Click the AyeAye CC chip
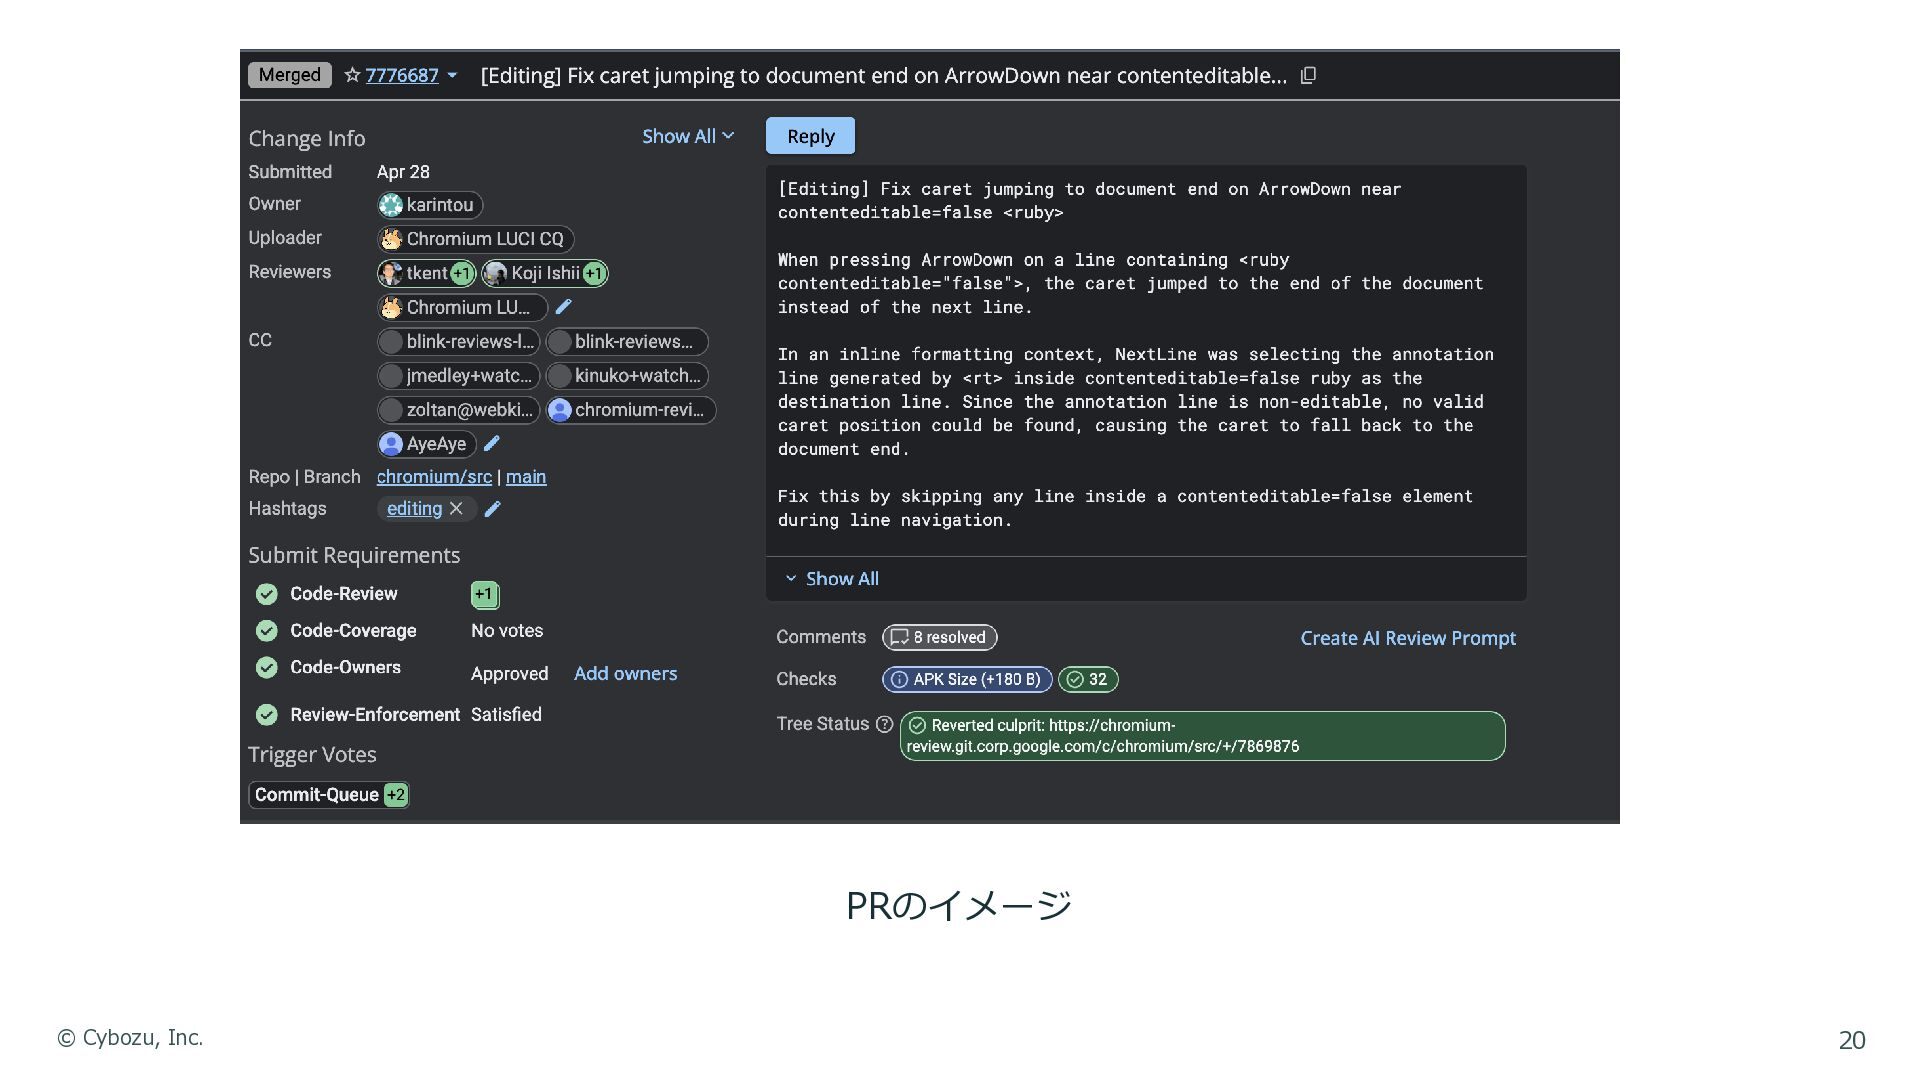Image resolution: width=1920 pixels, height=1080 pixels. pyautogui.click(x=426, y=444)
